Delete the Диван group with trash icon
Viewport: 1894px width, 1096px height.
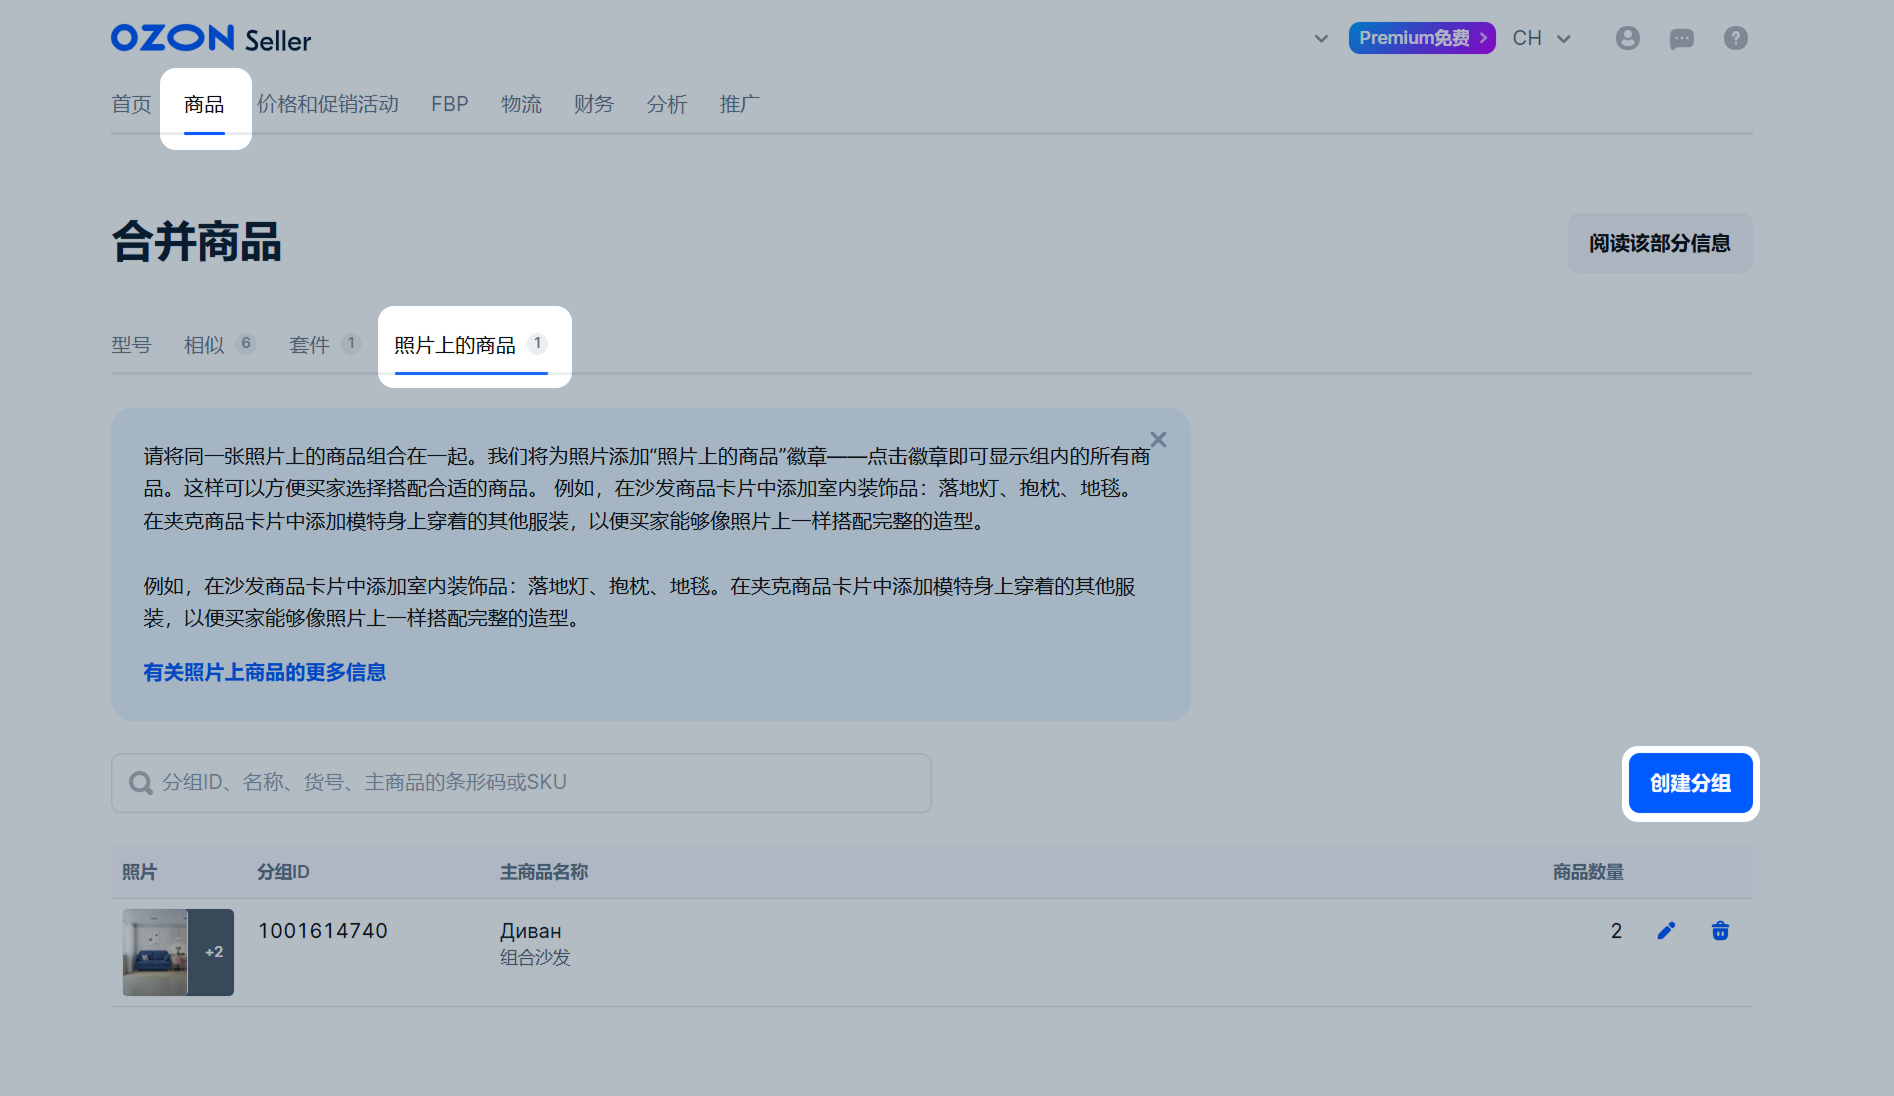1720,931
